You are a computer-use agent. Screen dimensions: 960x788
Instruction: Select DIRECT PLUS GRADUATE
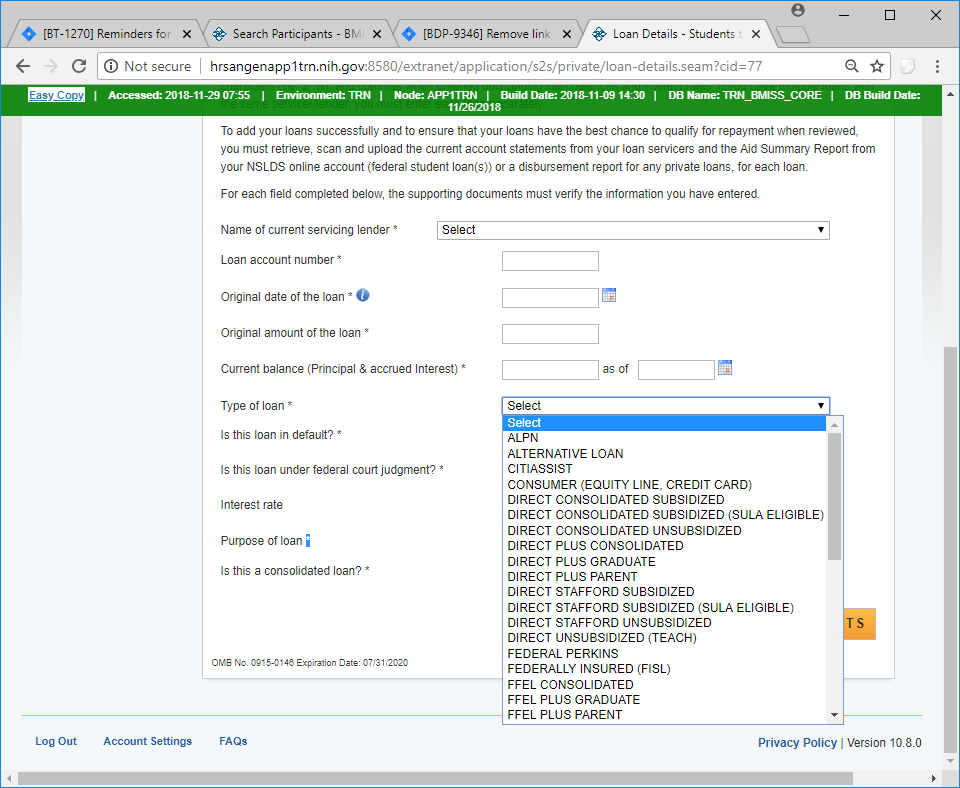(x=664, y=562)
